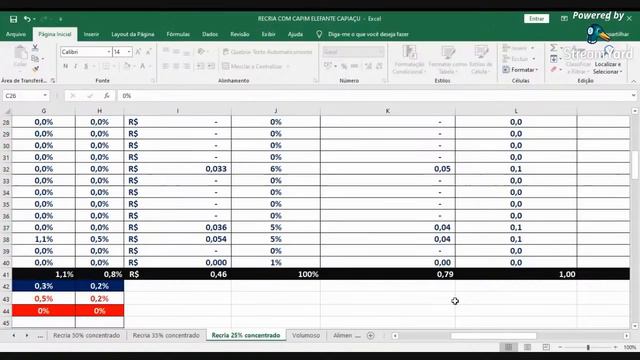This screenshot has width=640, height=360.
Task: Decrease font size with smaller A icon
Action: (149, 52)
